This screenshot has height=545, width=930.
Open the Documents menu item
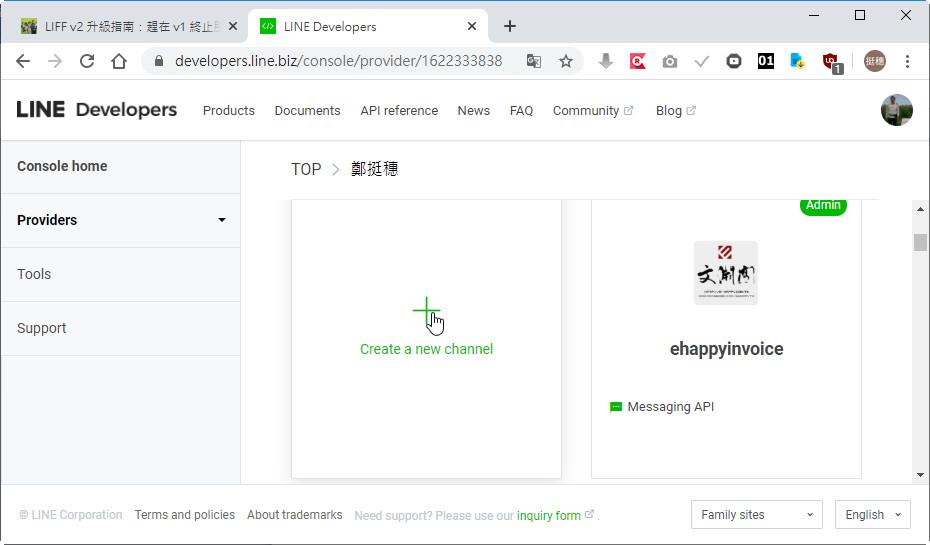pyautogui.click(x=307, y=111)
